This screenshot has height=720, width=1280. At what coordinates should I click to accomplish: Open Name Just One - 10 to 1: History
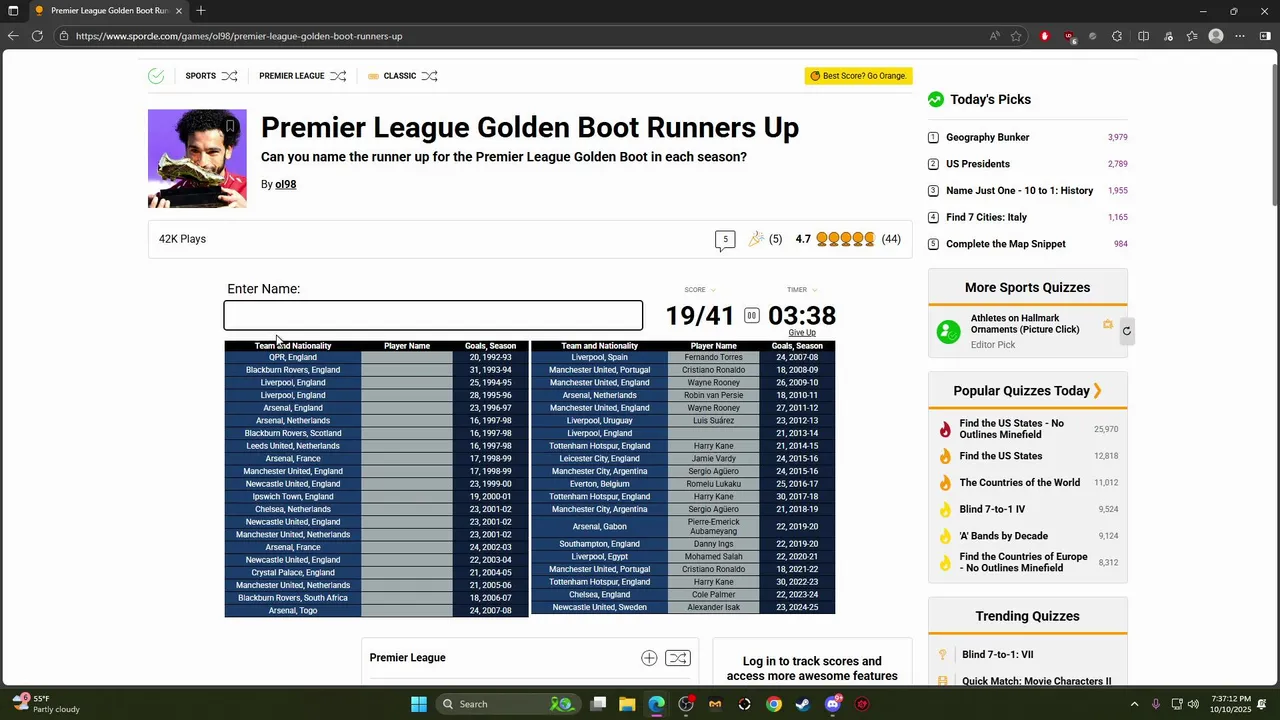[1020, 191]
